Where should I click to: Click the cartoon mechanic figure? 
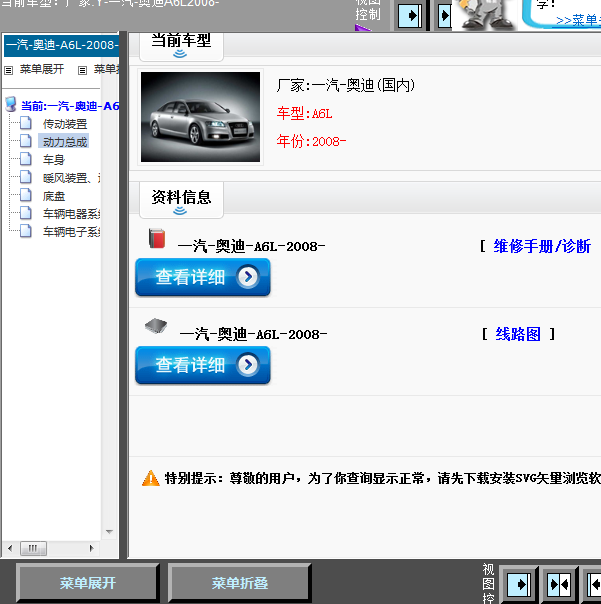(x=486, y=15)
